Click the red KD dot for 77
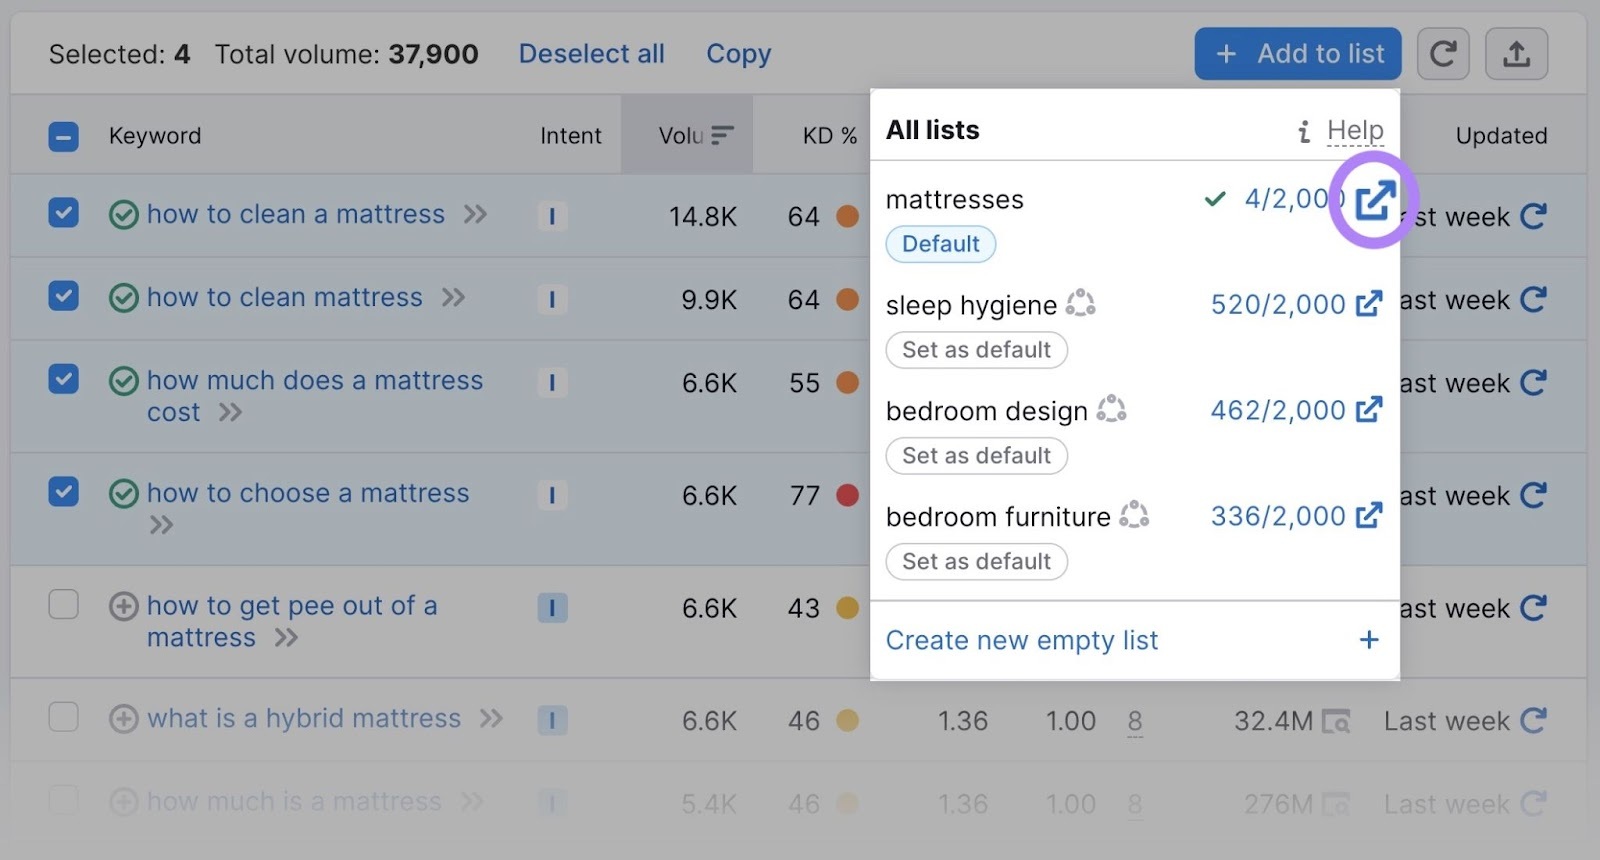 point(847,495)
